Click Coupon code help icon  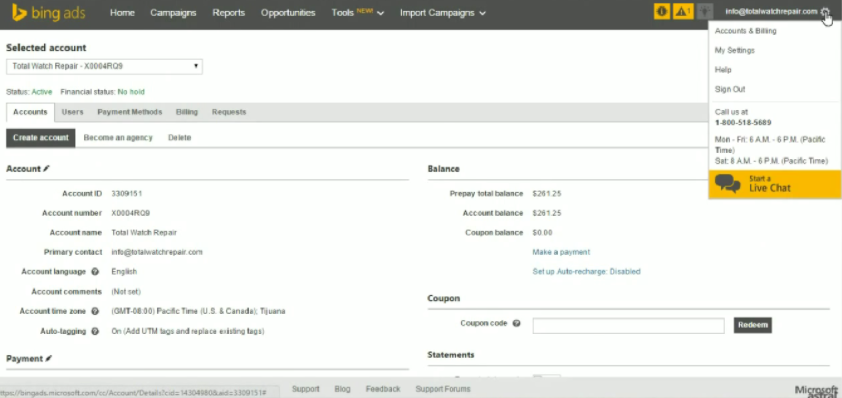pos(517,324)
